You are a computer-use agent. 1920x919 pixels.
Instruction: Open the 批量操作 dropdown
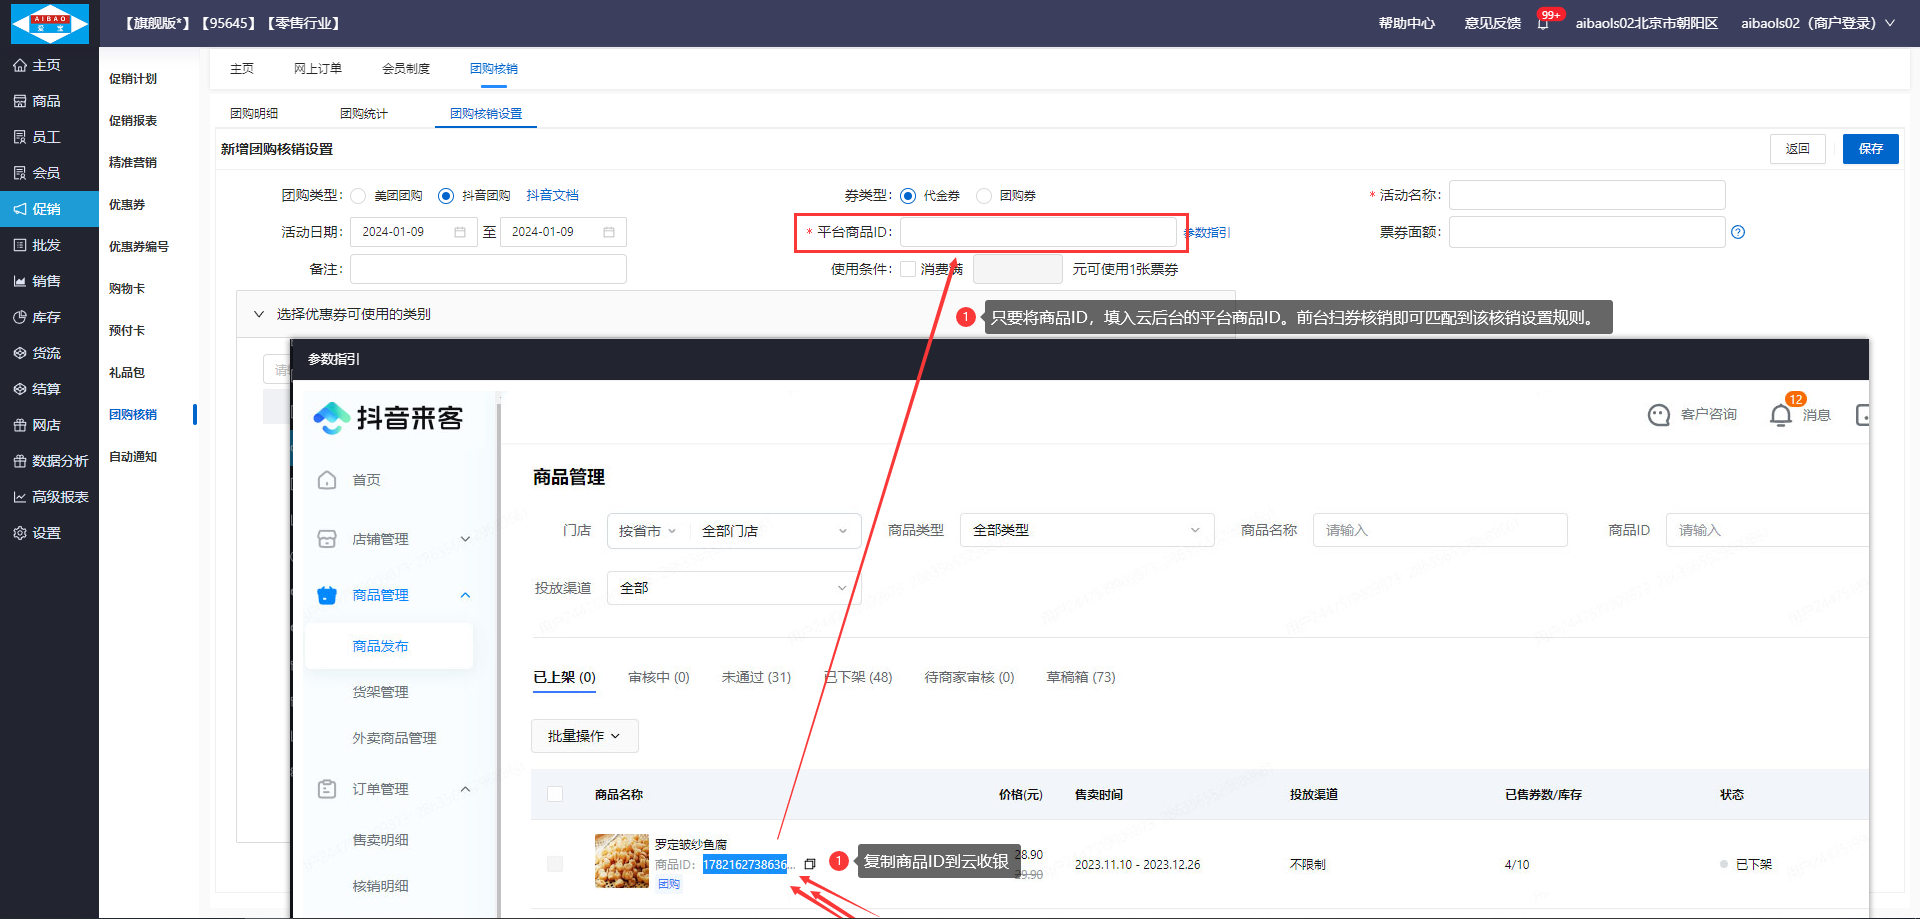tap(585, 736)
